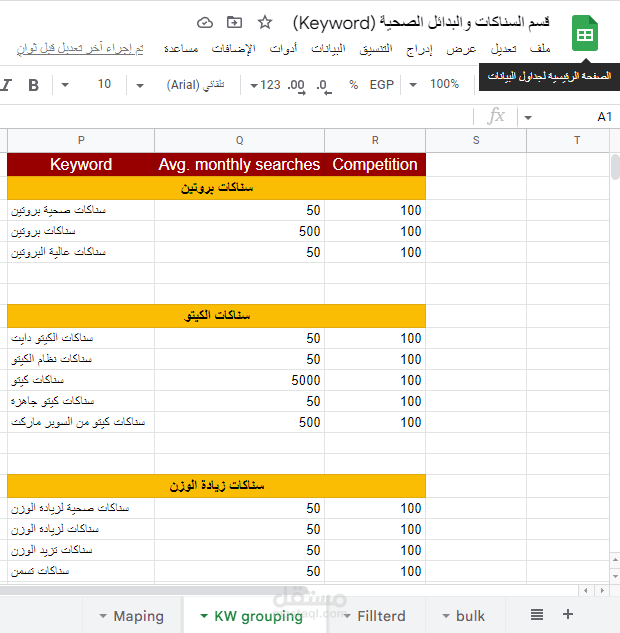Click vertical scroll down arrow
Screen dimensions: 620x633
[615, 576]
